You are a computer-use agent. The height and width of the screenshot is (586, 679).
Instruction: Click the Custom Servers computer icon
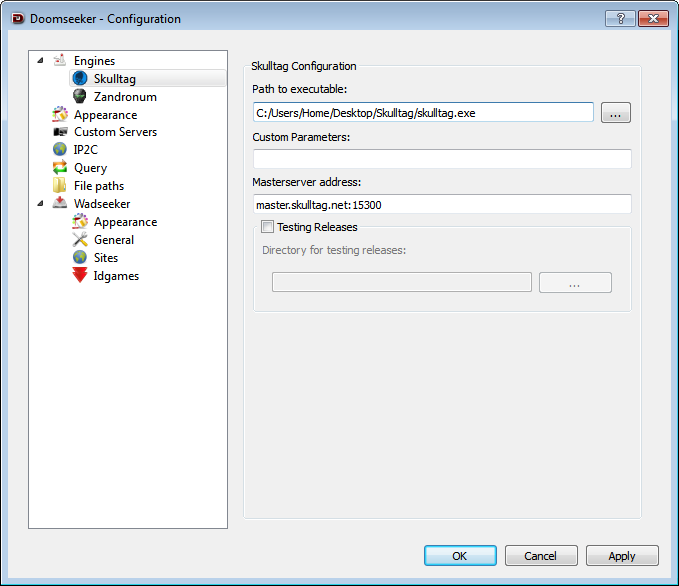(60, 132)
